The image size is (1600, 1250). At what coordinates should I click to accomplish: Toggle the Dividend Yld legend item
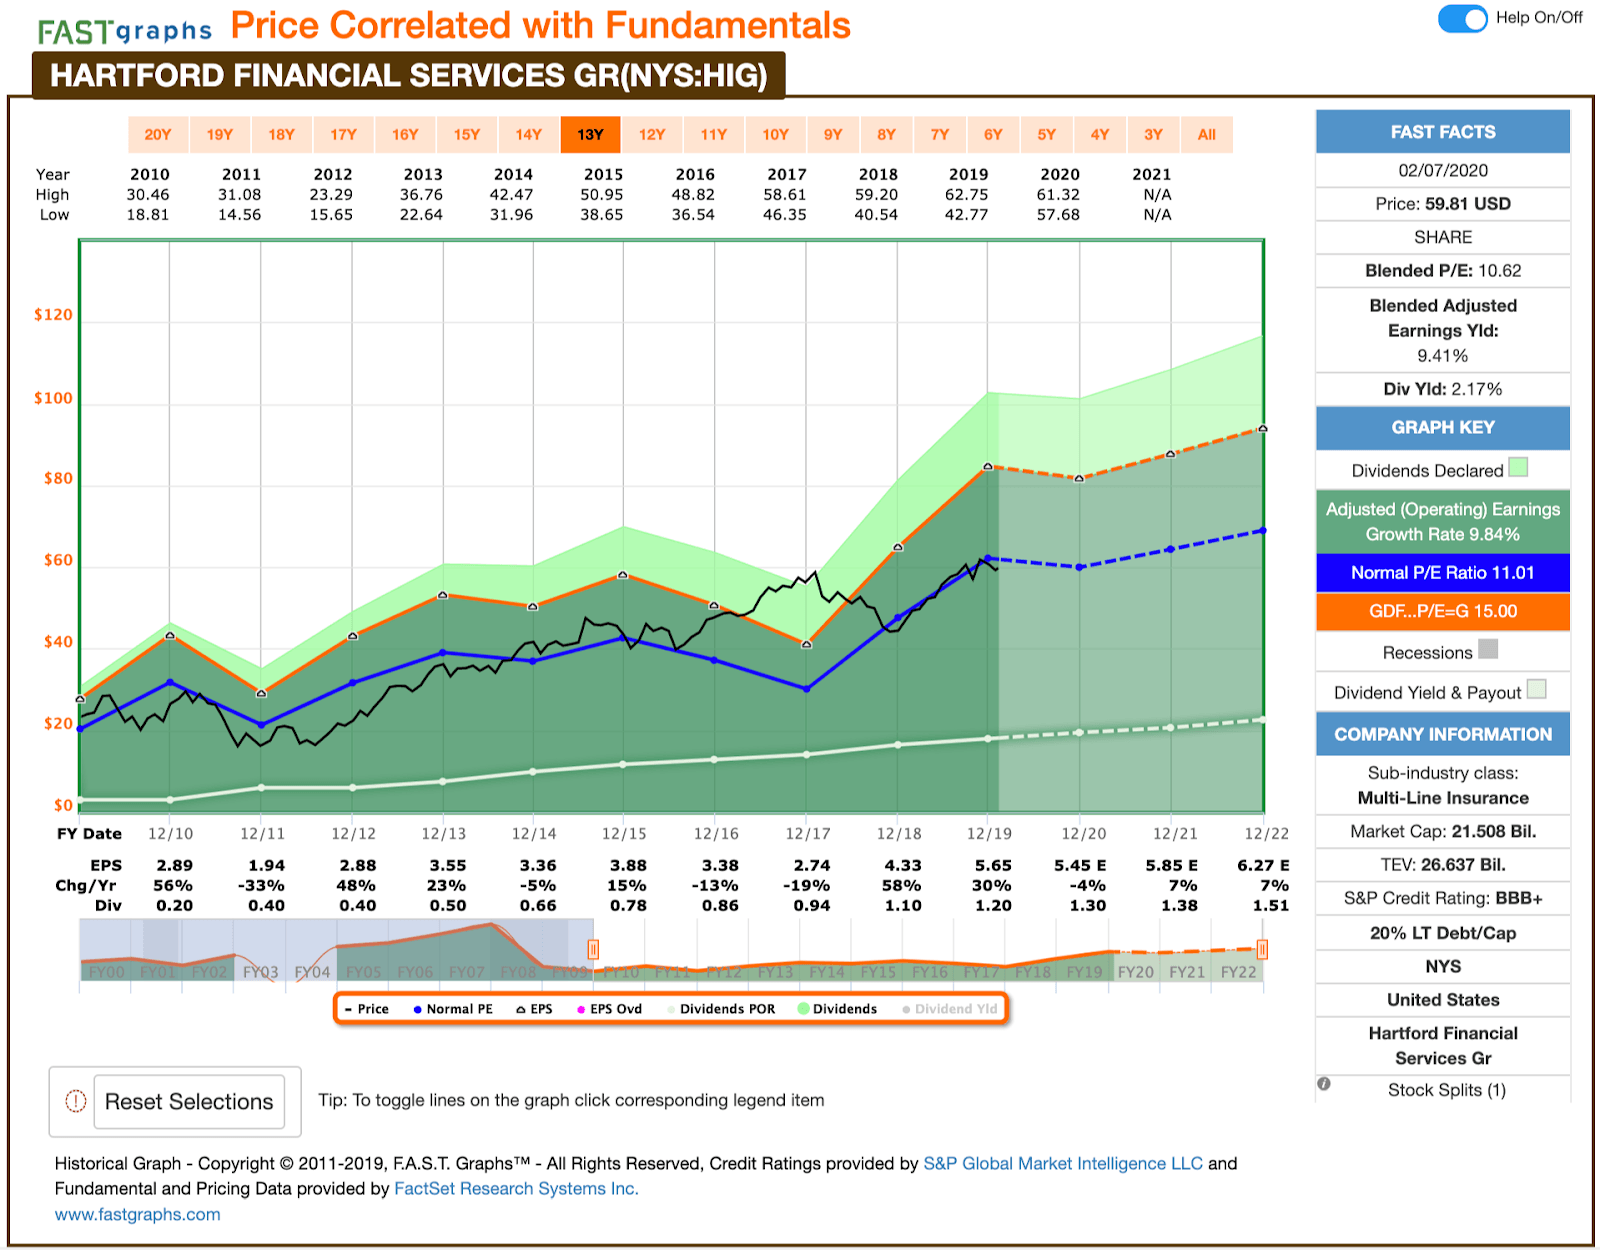950,1009
